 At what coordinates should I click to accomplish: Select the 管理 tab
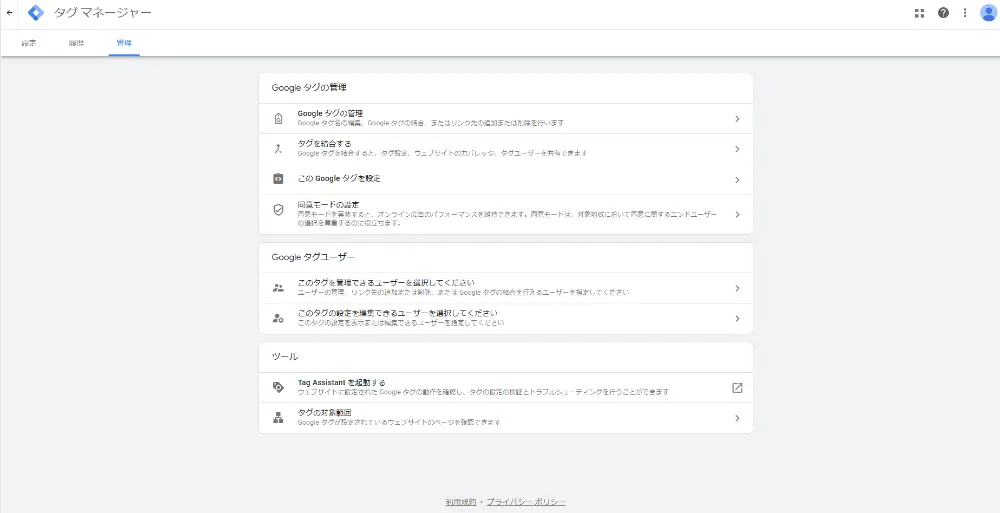124,43
